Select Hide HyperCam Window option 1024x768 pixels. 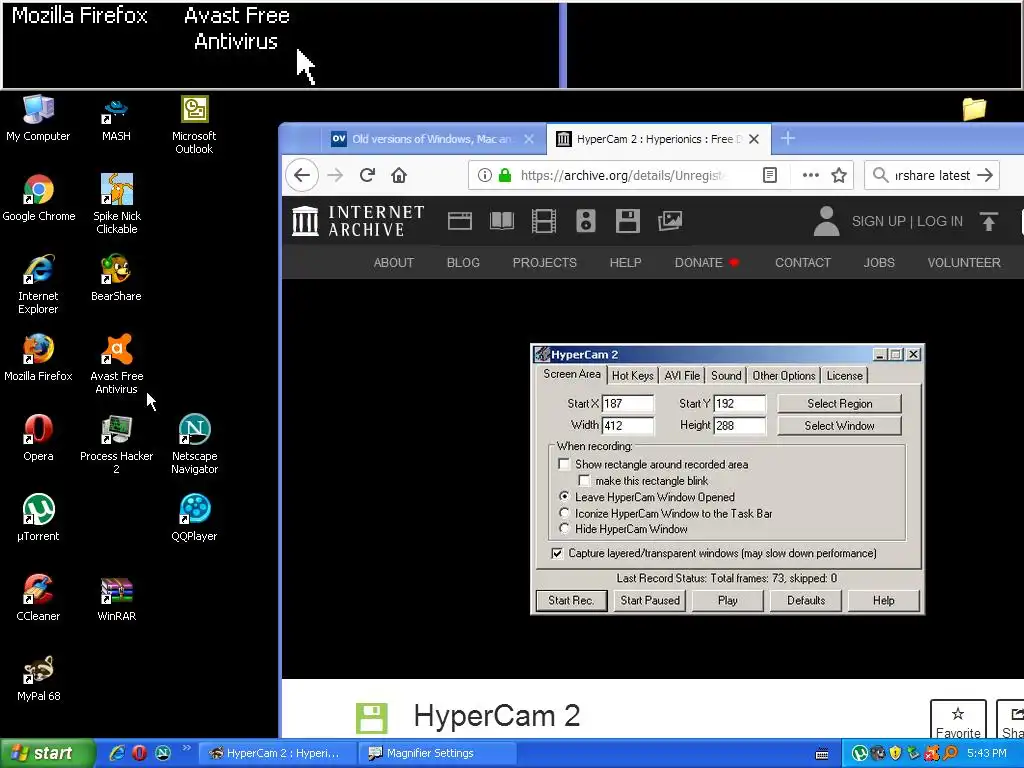pyautogui.click(x=565, y=529)
